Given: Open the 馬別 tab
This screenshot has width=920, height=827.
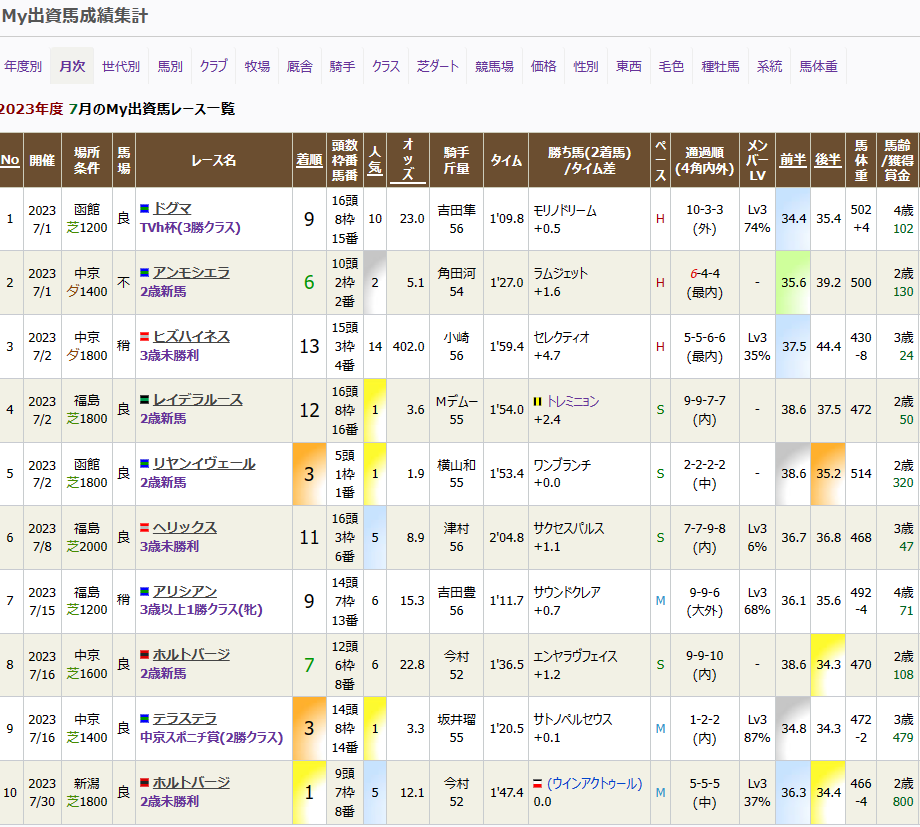Looking at the screenshot, I should (x=170, y=66).
